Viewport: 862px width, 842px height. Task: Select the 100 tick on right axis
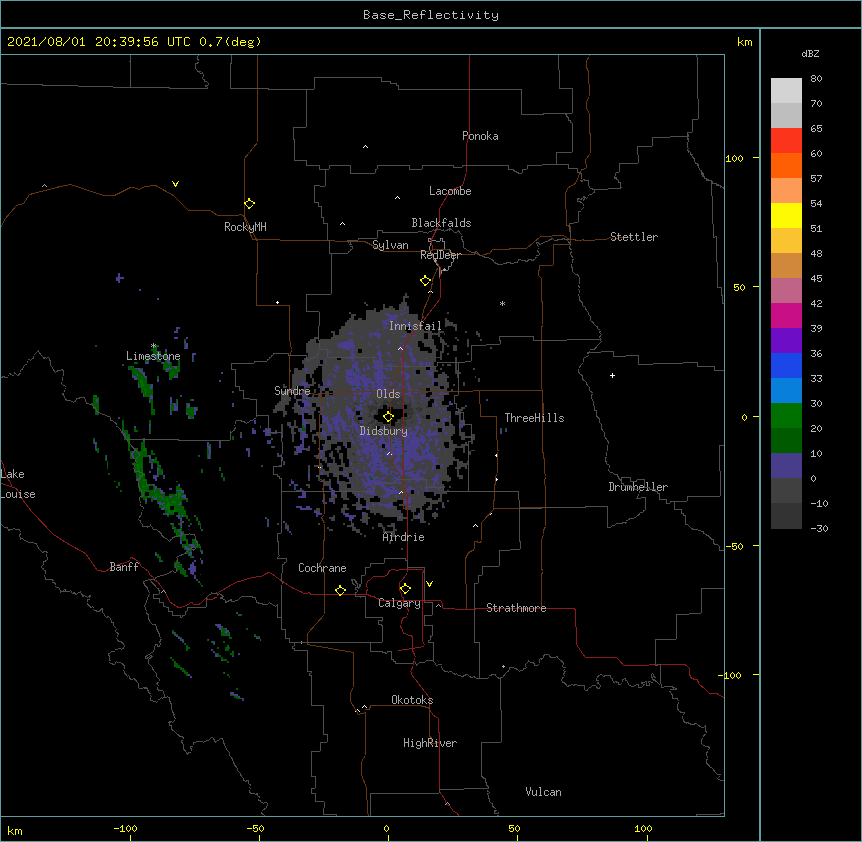click(x=734, y=158)
